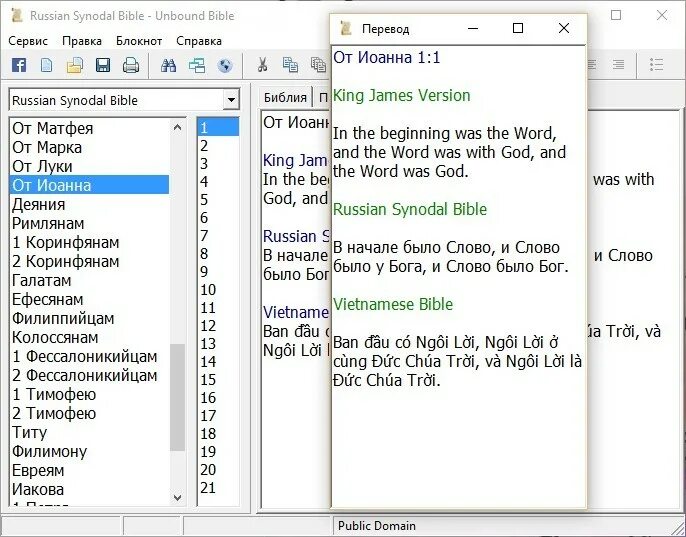Click the copy verses icon beside the Перевод window

(x=318, y=65)
